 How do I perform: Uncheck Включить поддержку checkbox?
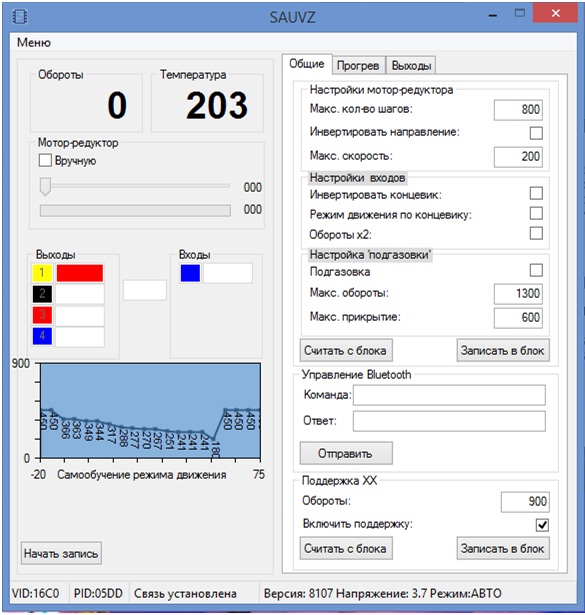pyautogui.click(x=542, y=525)
